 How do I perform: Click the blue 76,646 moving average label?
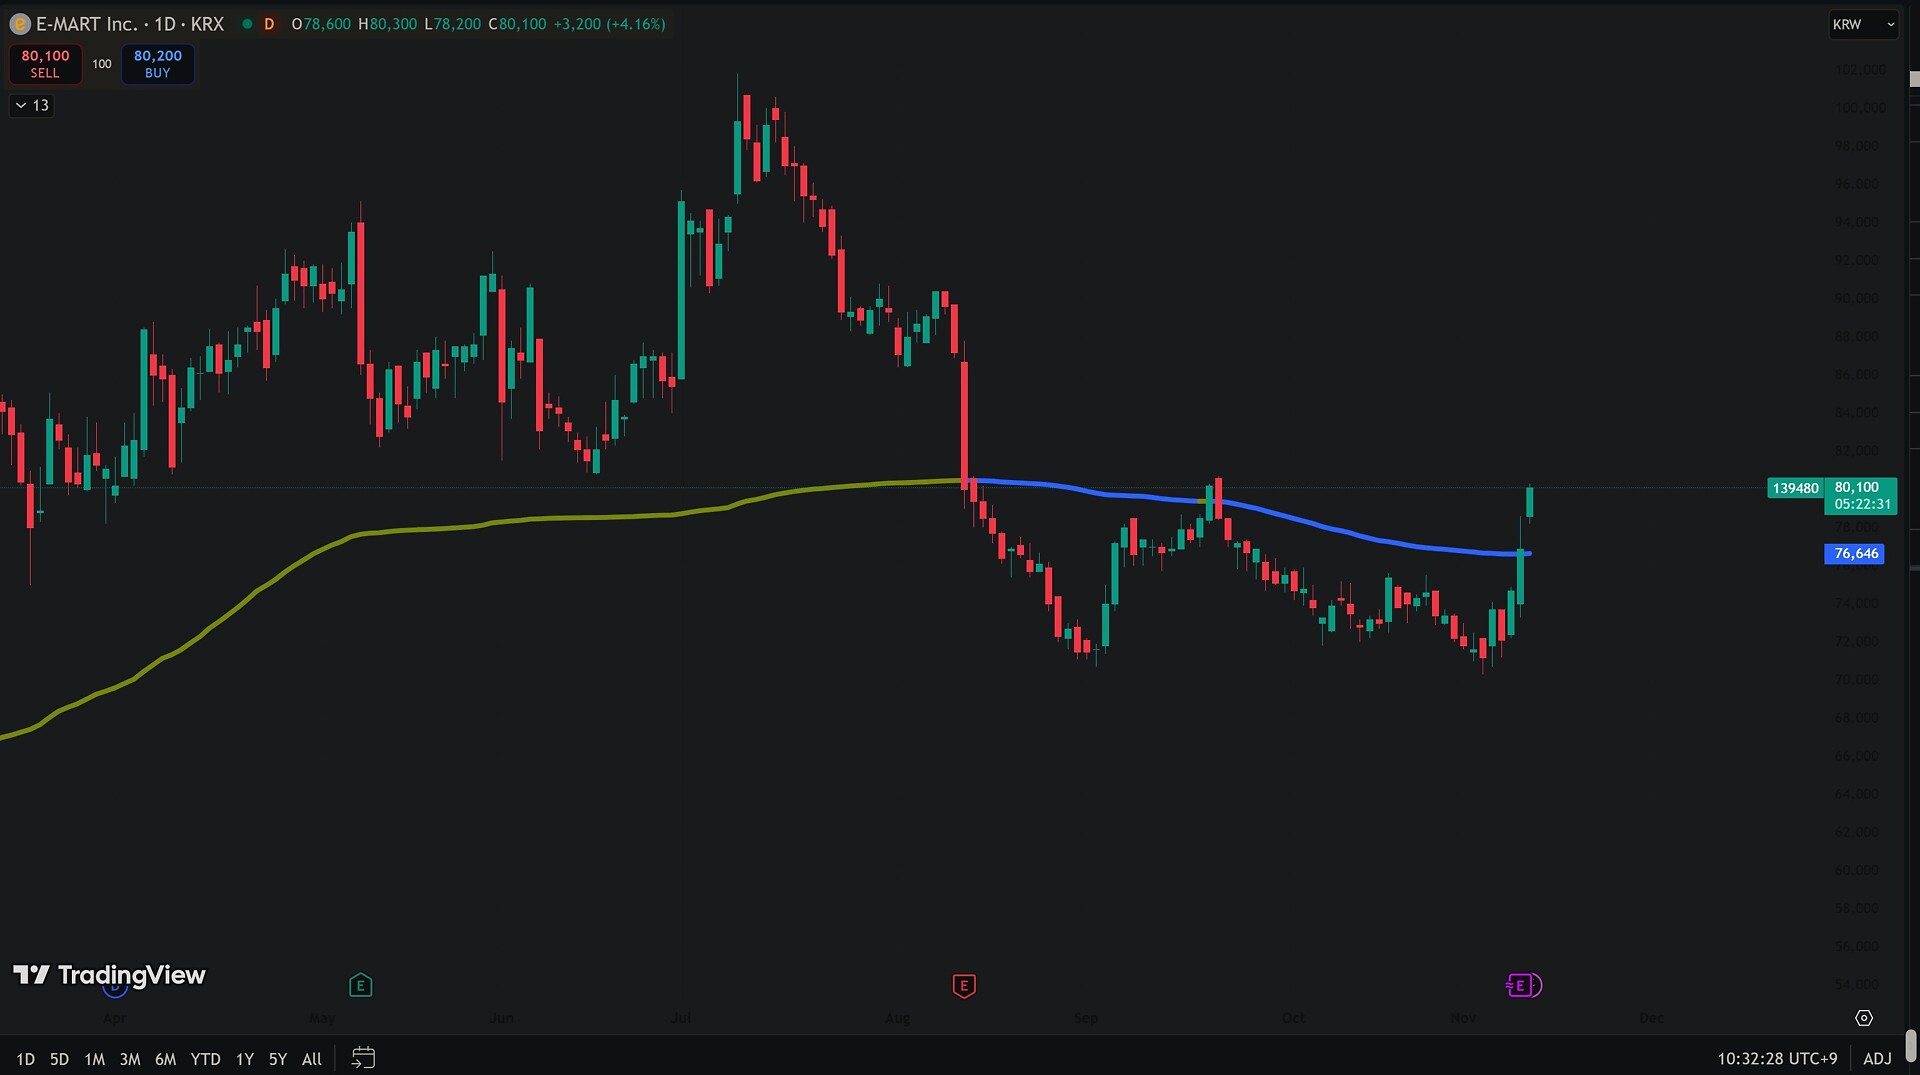pos(1855,554)
